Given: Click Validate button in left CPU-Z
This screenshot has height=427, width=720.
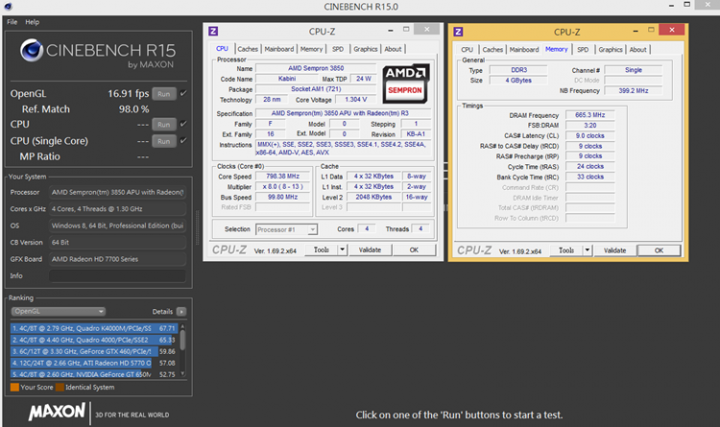Looking at the screenshot, I should (370, 249).
